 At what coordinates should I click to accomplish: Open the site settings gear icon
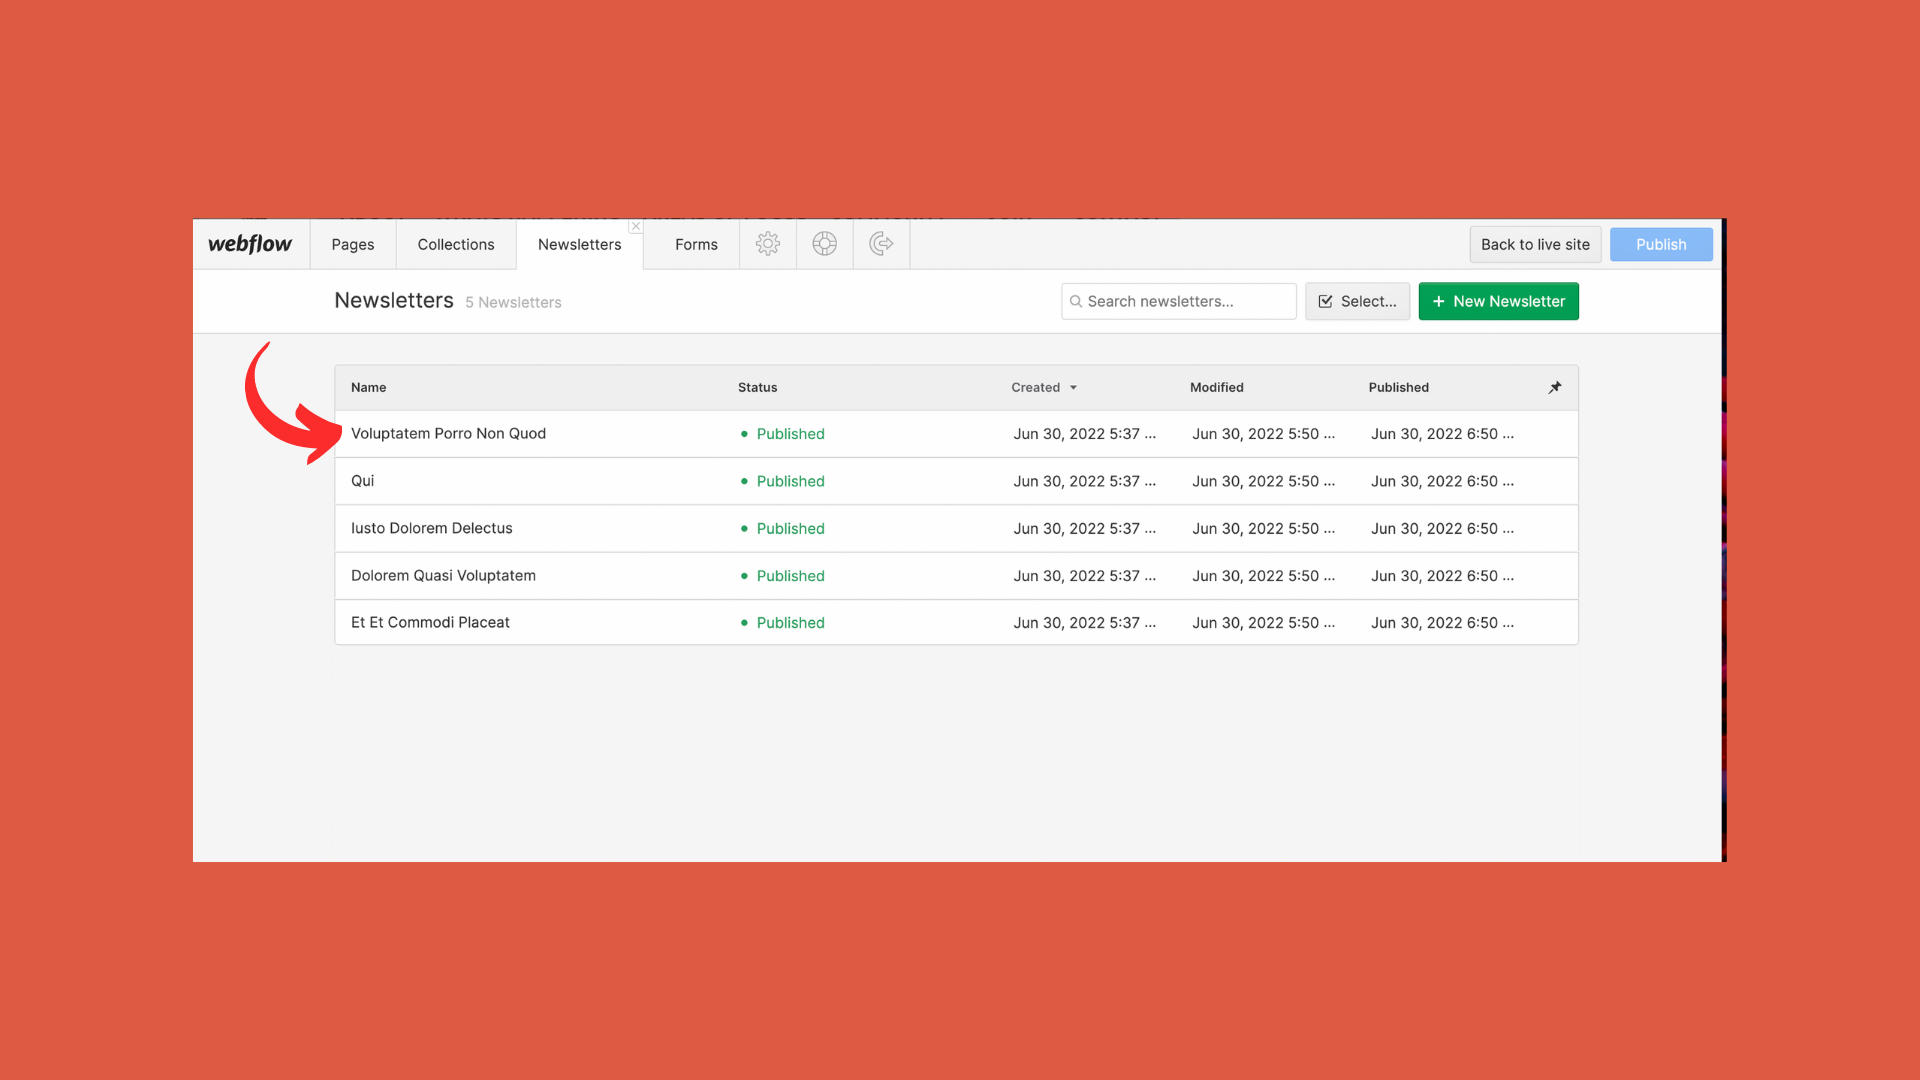click(x=767, y=244)
